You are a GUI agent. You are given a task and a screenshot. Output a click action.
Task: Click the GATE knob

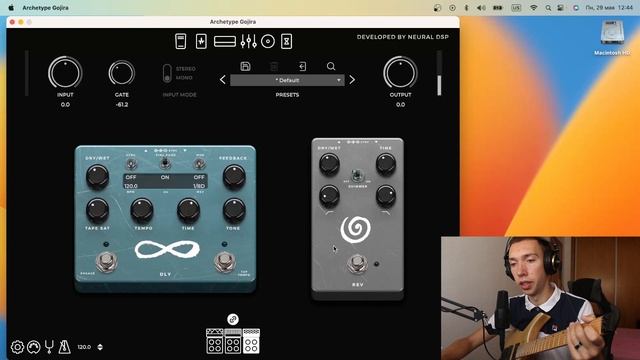(122, 73)
